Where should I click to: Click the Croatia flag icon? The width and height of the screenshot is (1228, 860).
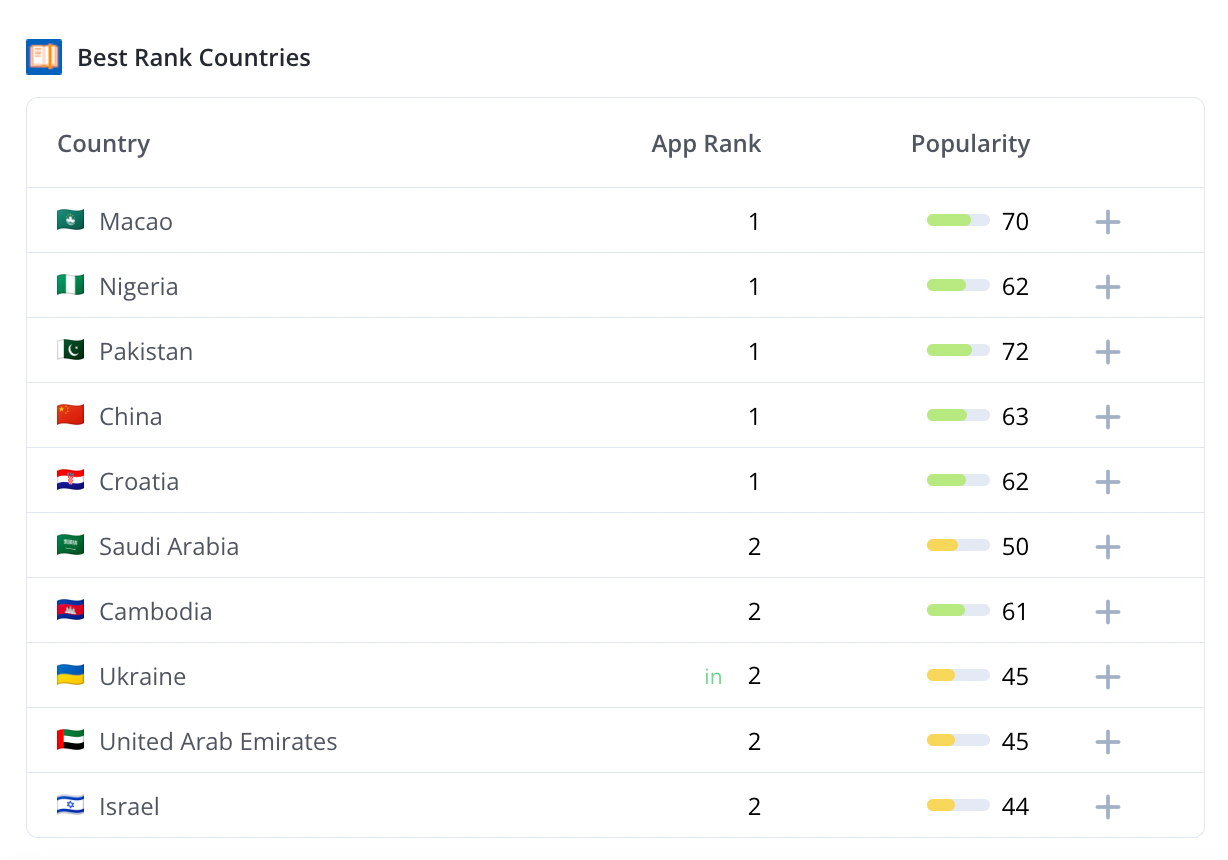coord(70,481)
